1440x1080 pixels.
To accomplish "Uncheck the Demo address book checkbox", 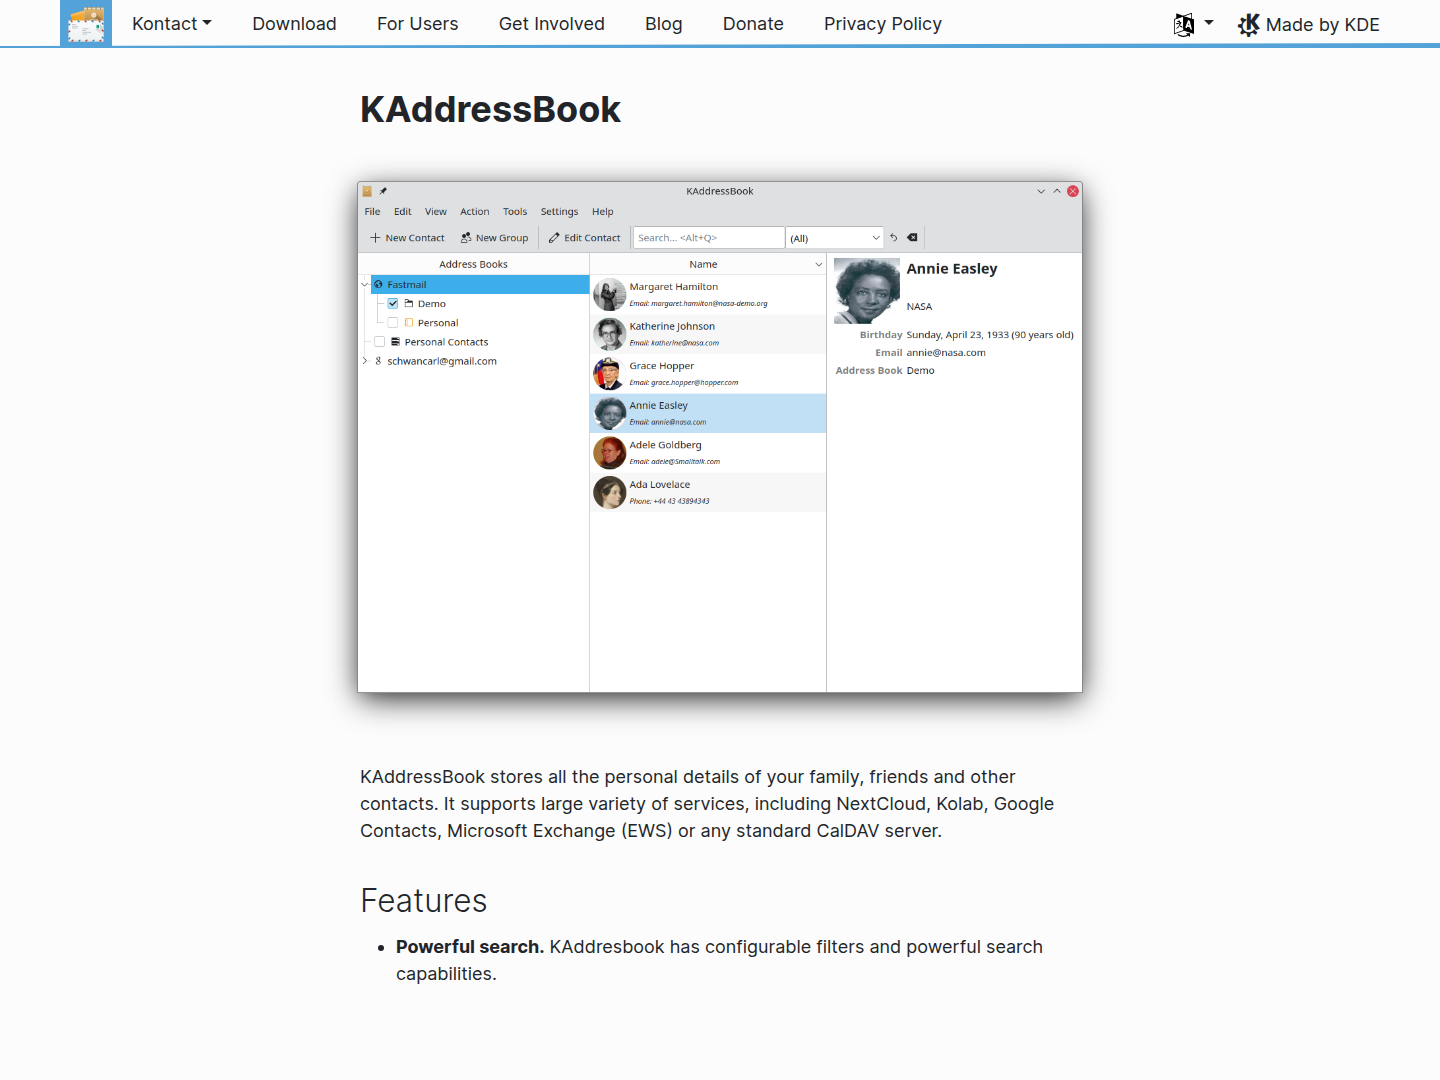I will [393, 304].
